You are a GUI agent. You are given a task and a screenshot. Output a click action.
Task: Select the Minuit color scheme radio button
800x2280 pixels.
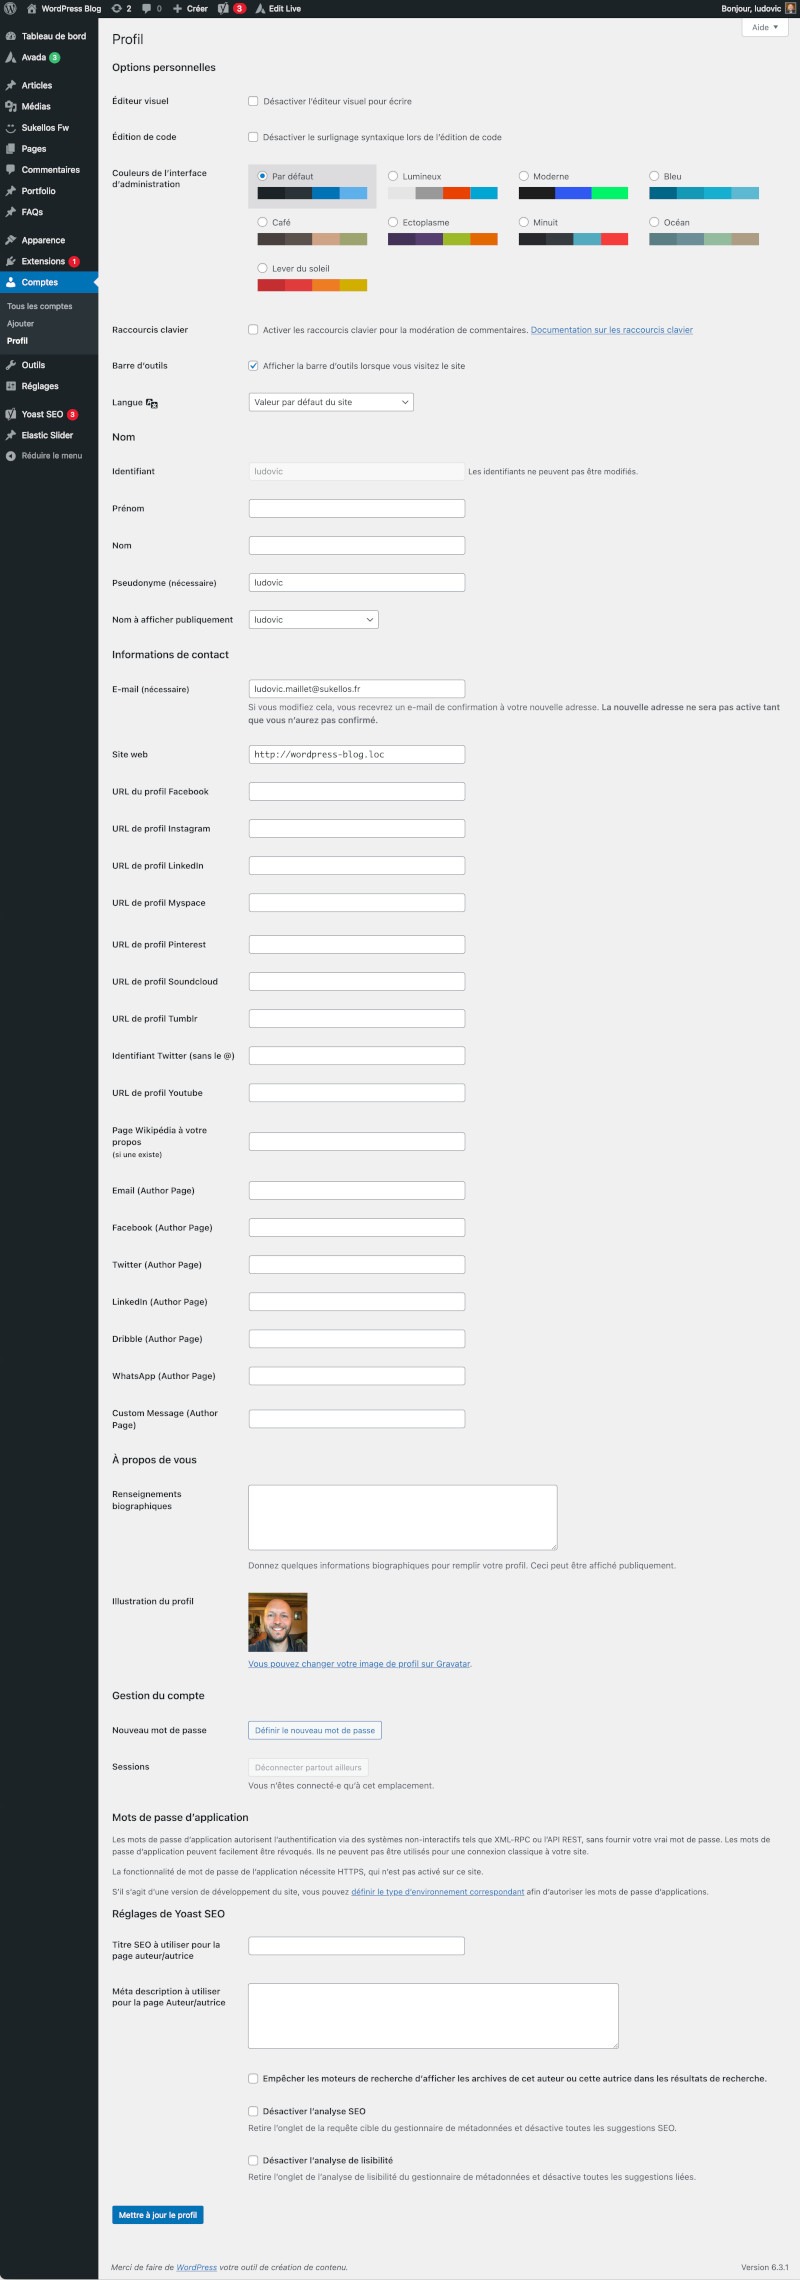524,222
